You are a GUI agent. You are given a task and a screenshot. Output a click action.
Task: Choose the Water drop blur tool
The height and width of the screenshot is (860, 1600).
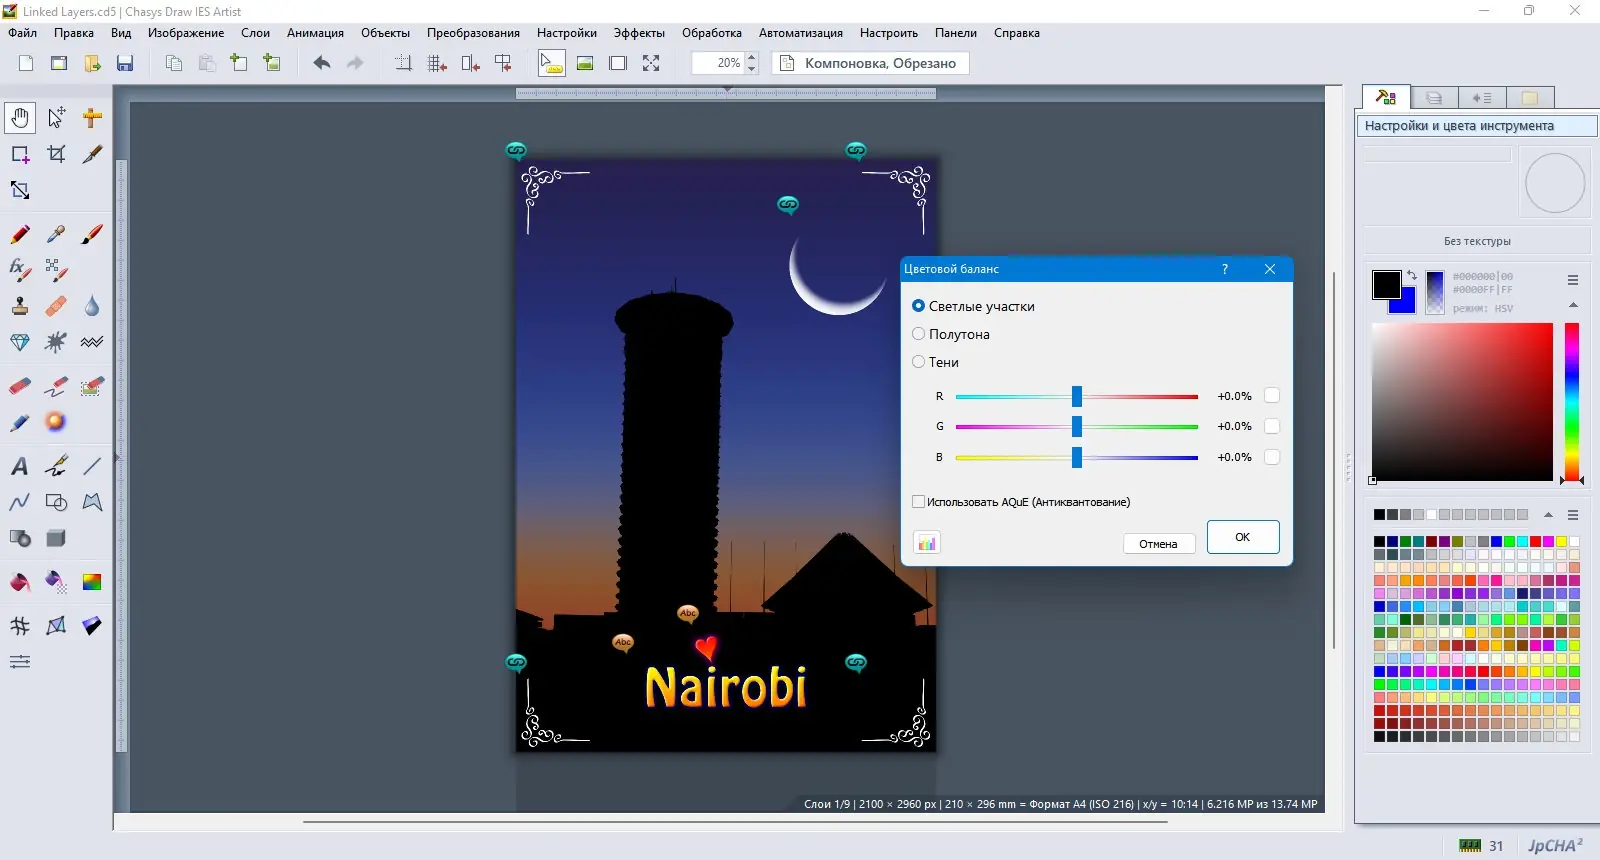click(92, 306)
